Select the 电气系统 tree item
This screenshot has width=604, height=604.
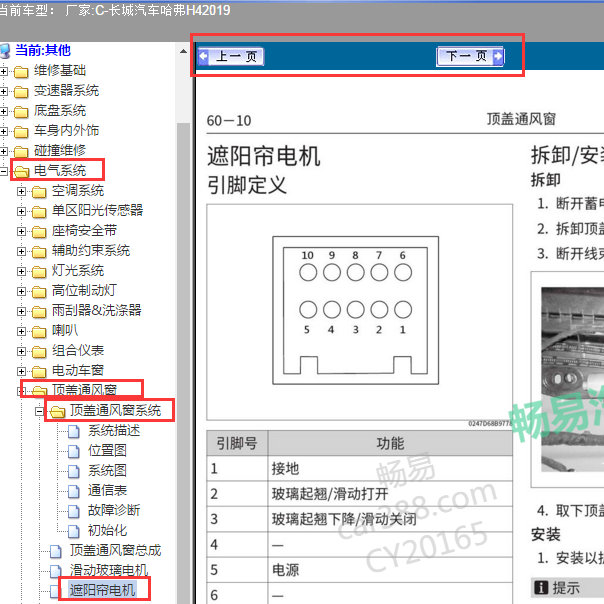(60, 170)
